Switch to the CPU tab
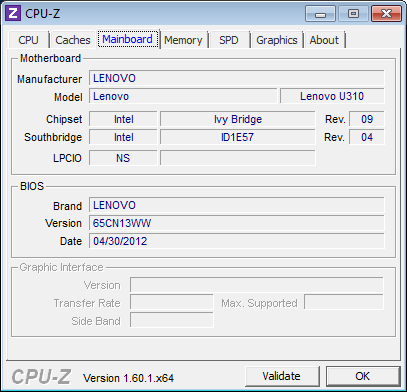The width and height of the screenshot is (407, 392). 29,40
